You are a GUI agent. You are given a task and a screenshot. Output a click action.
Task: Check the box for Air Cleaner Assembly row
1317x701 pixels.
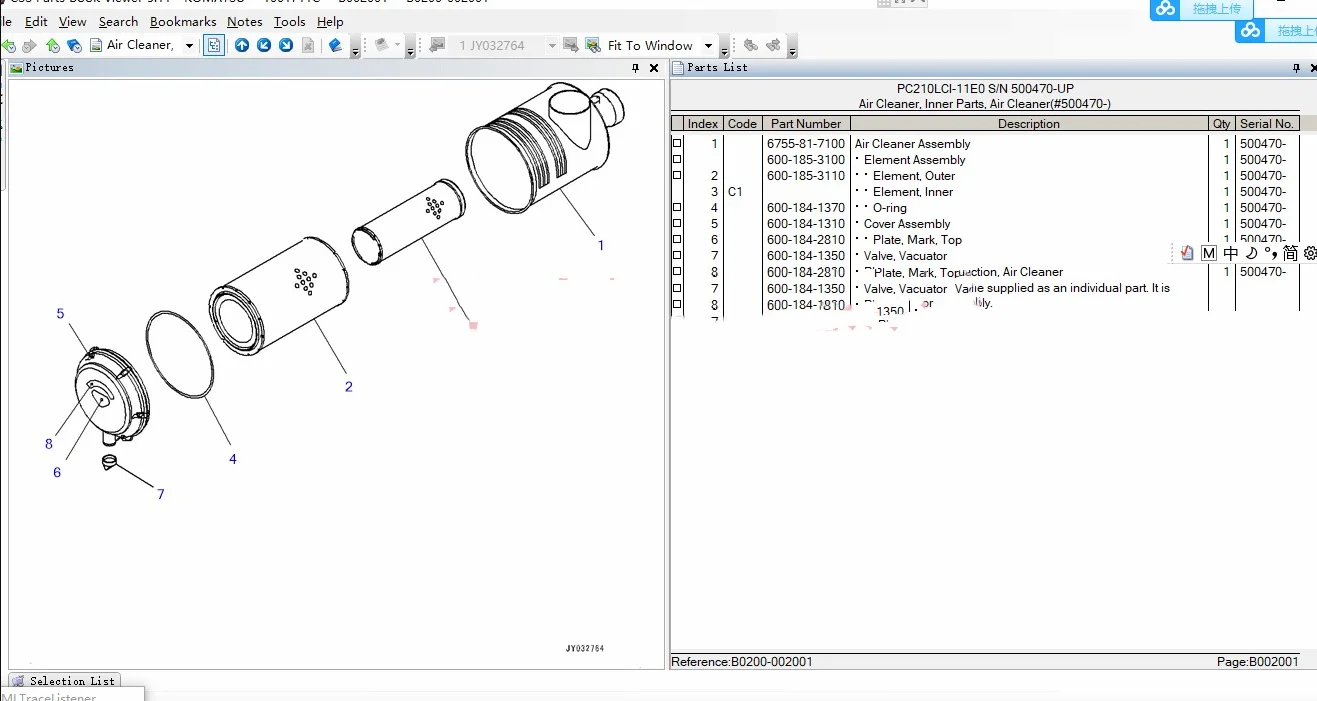pos(677,144)
